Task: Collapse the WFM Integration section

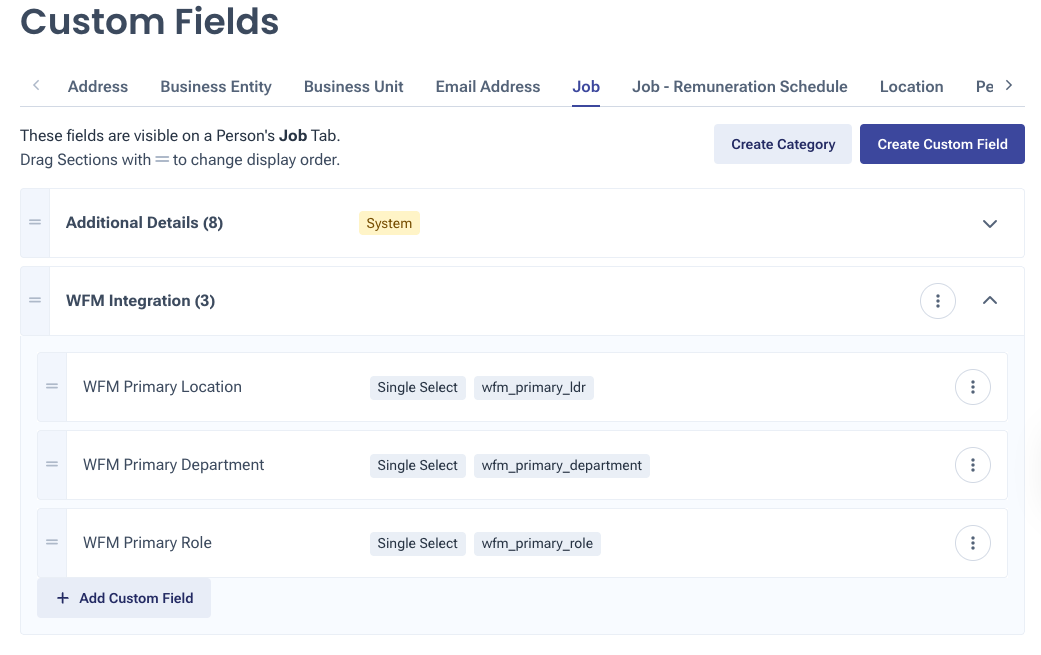Action: [x=990, y=300]
